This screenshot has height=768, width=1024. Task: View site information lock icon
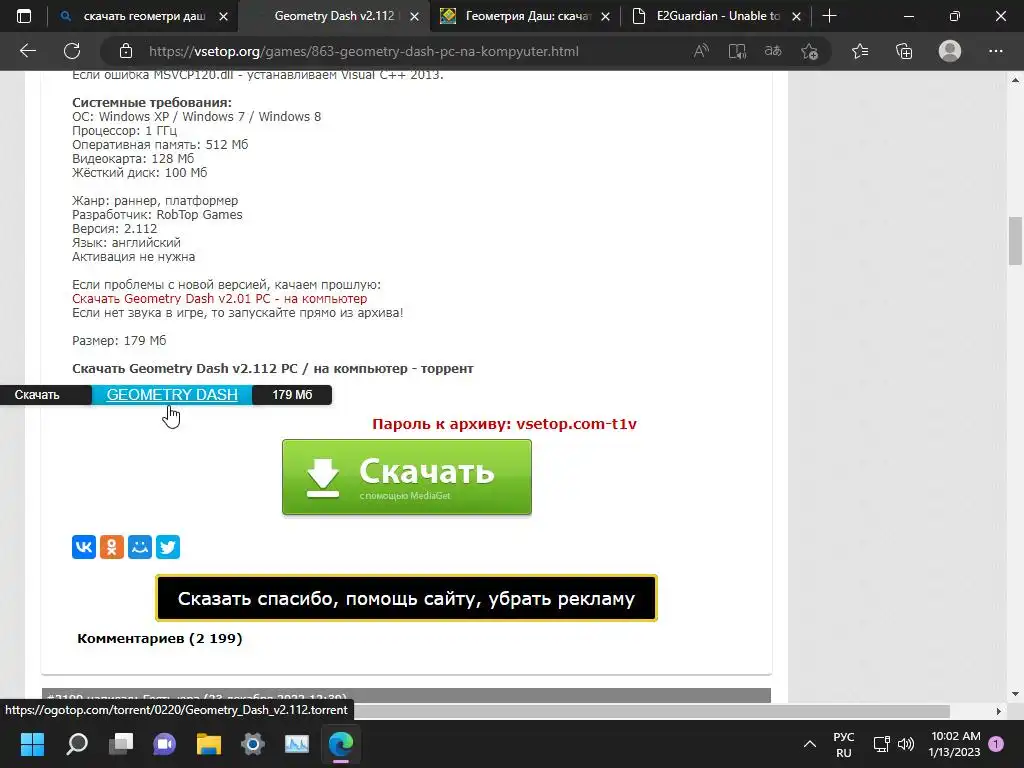click(x=126, y=51)
